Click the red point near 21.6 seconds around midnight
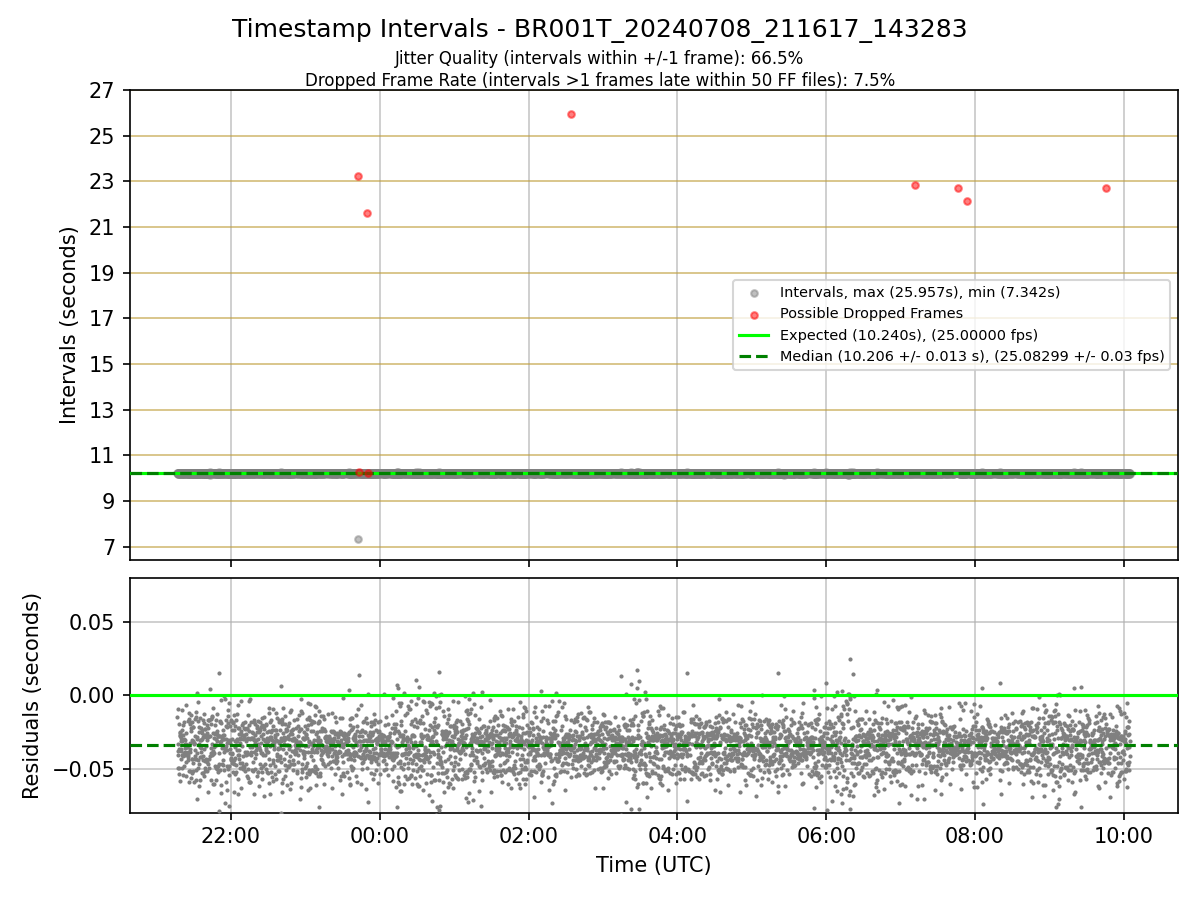Image resolution: width=1200 pixels, height=900 pixels. 367,213
